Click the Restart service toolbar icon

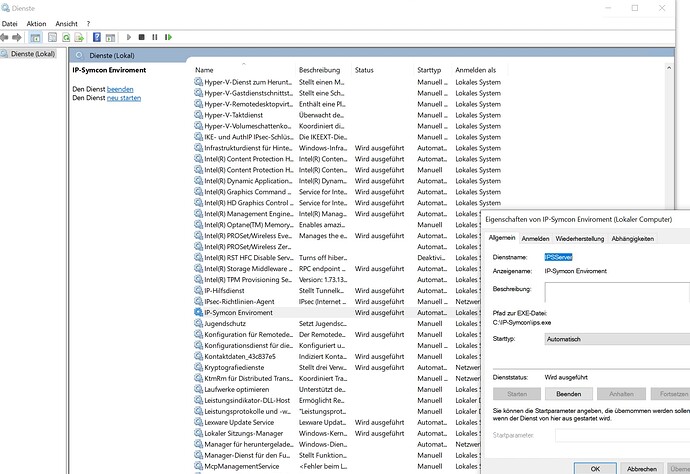point(168,37)
